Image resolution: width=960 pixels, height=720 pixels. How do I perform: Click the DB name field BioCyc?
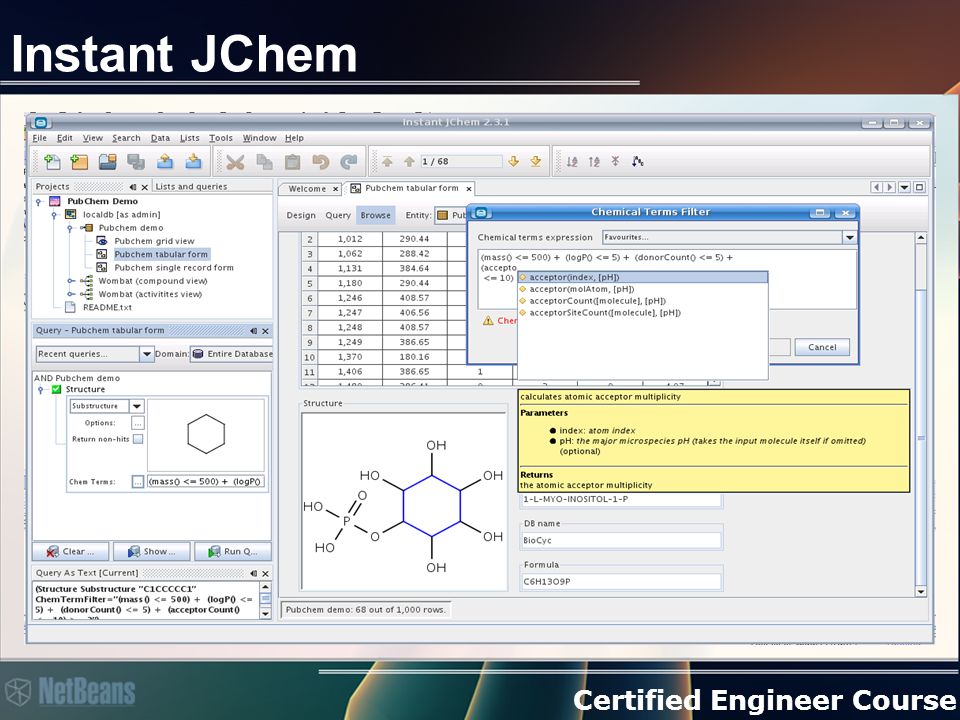(621, 541)
